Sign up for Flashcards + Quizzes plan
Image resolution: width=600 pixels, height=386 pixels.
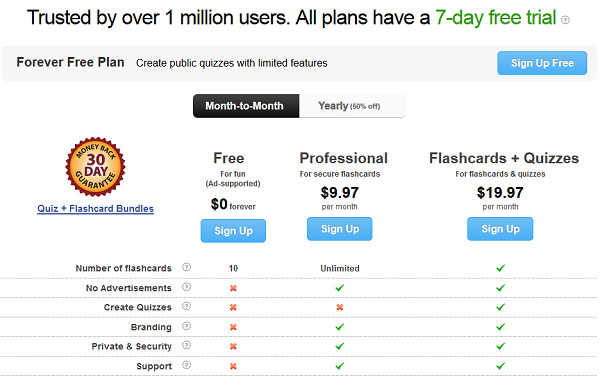[500, 229]
